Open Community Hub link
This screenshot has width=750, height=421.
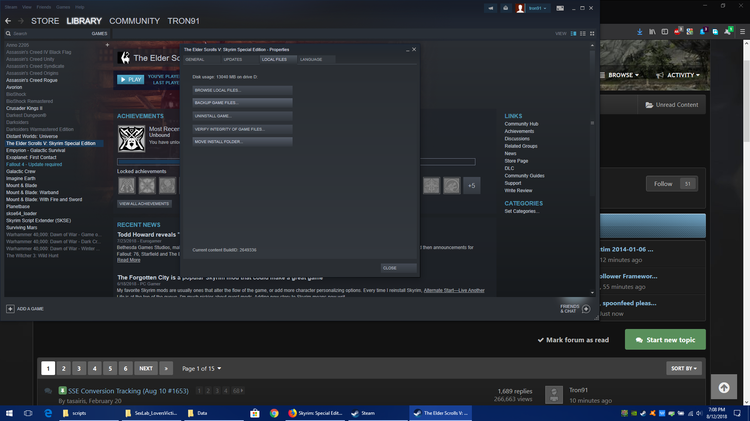(x=521, y=124)
